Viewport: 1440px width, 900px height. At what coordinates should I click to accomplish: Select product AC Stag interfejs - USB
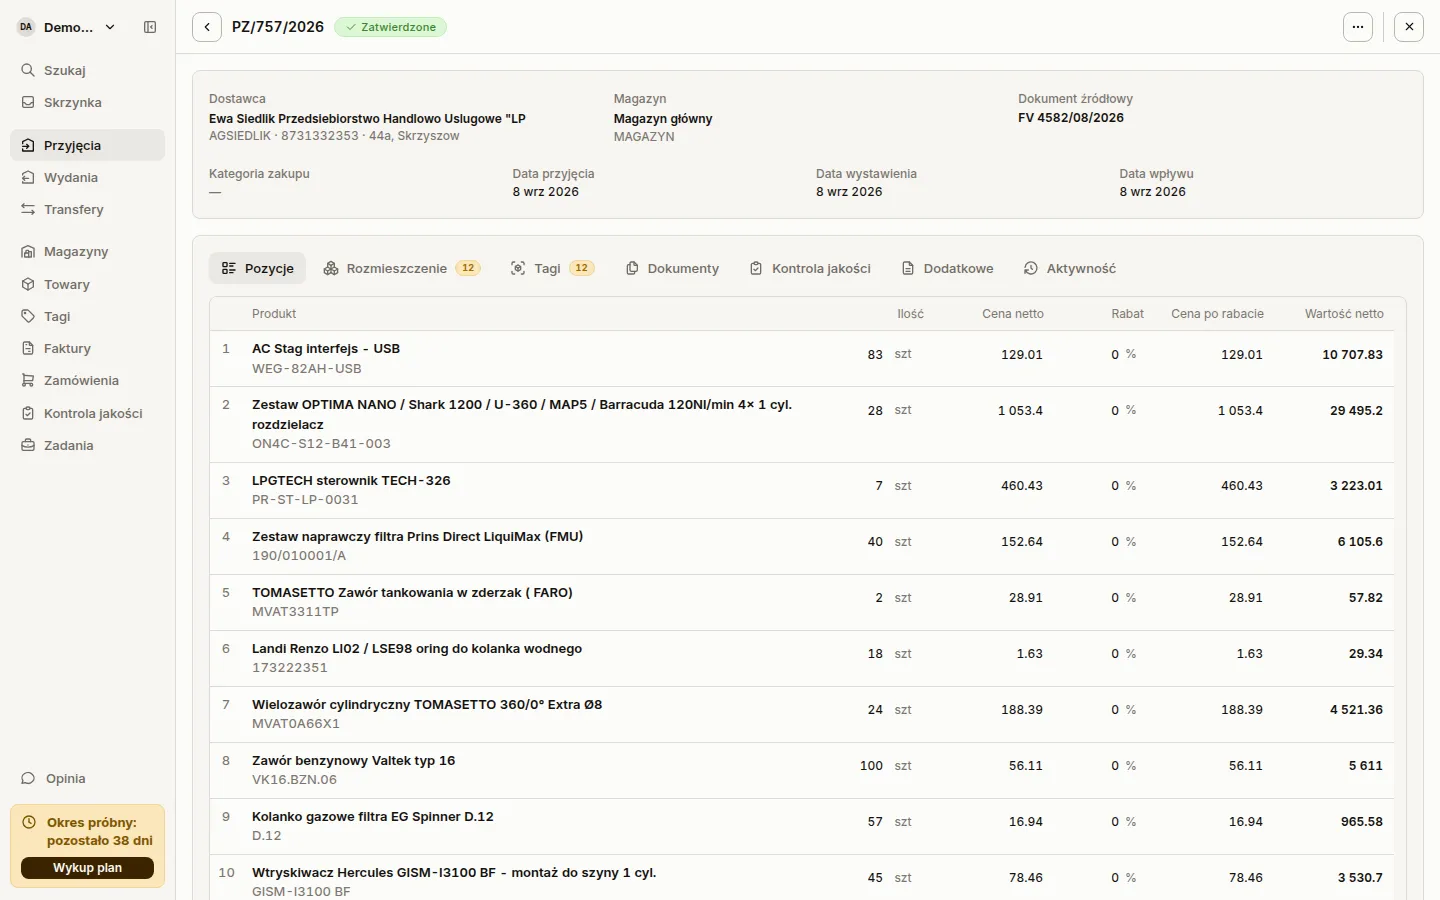click(326, 349)
